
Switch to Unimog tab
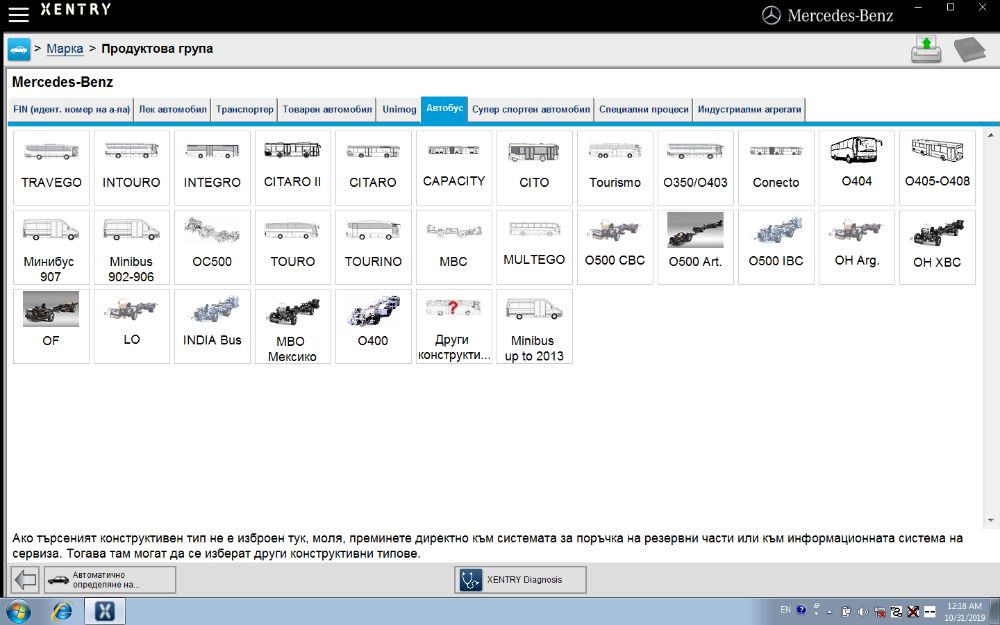click(399, 109)
